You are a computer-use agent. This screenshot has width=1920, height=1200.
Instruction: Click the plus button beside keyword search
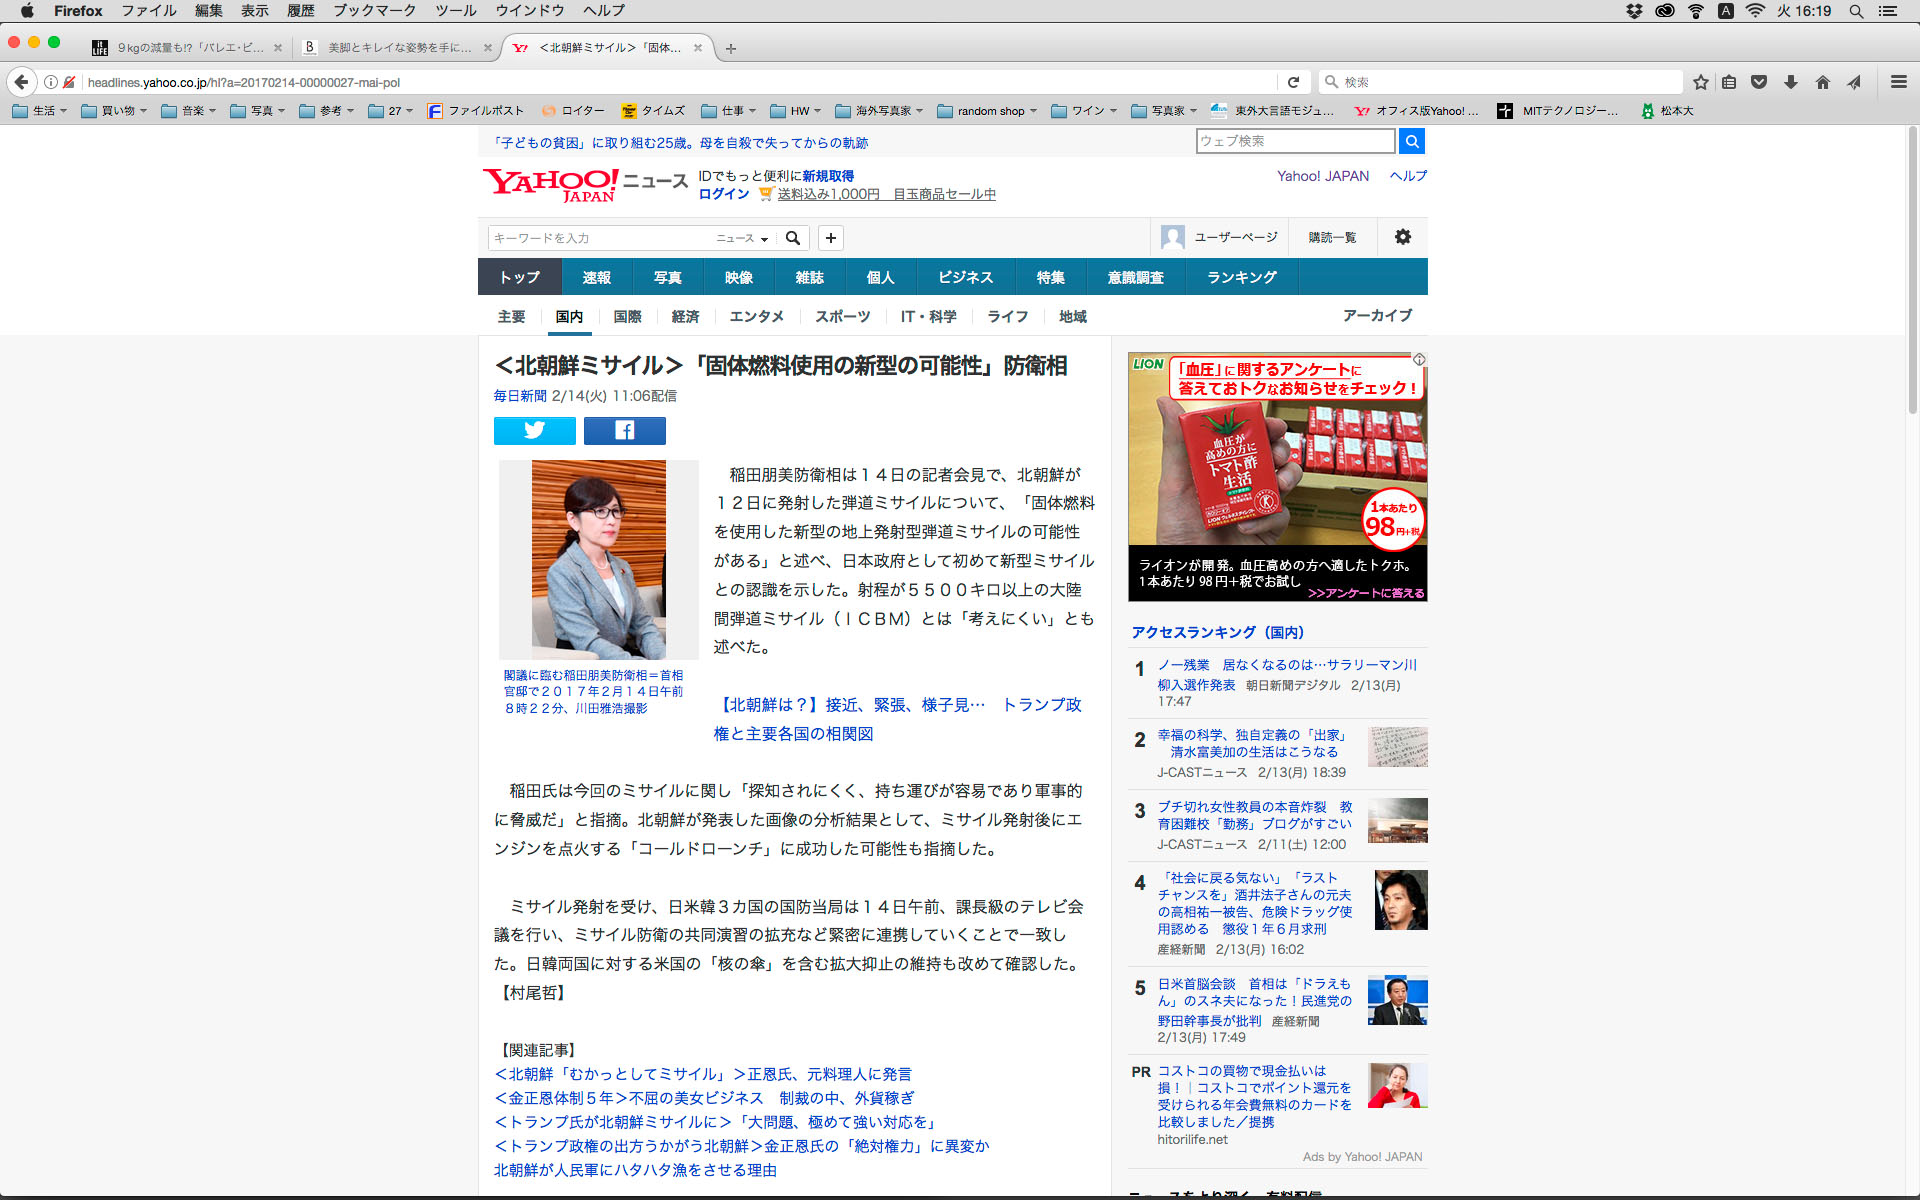point(830,238)
